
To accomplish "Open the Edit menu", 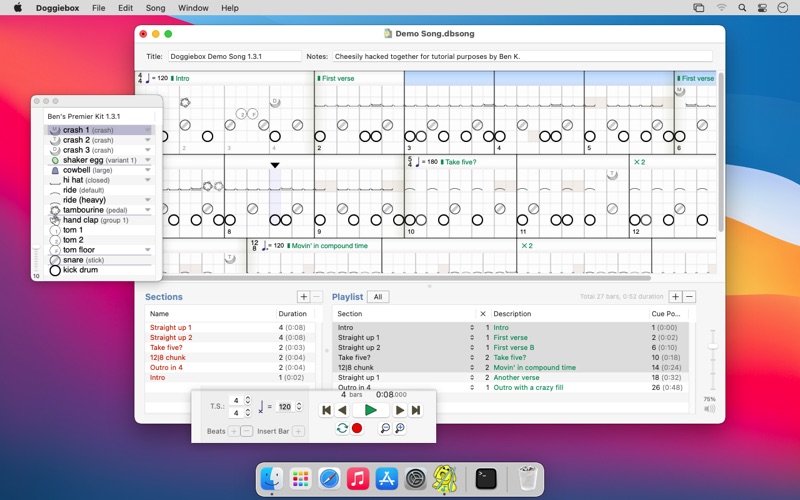I will tap(126, 8).
